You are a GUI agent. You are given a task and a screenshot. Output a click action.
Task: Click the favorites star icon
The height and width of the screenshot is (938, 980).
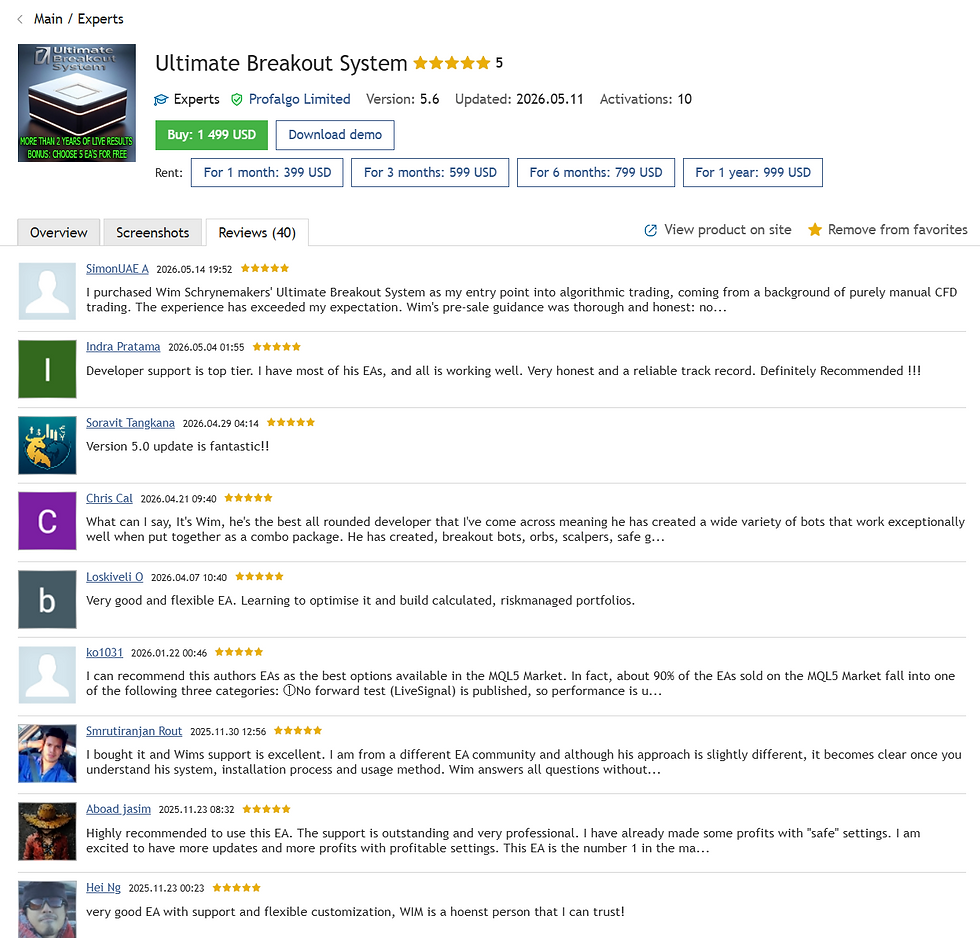click(x=814, y=230)
